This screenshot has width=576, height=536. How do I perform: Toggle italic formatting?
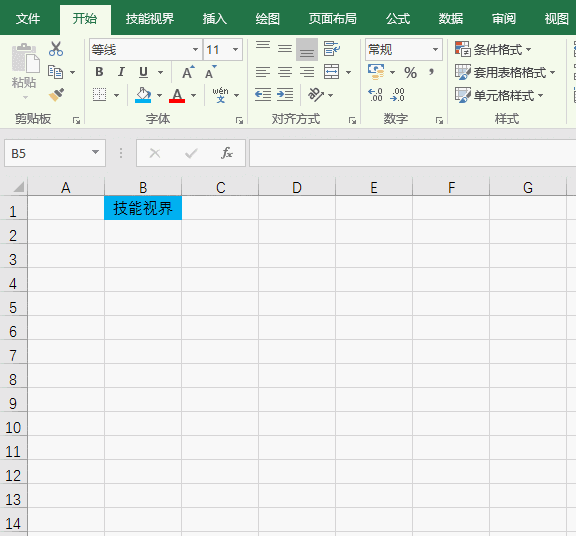(x=121, y=72)
